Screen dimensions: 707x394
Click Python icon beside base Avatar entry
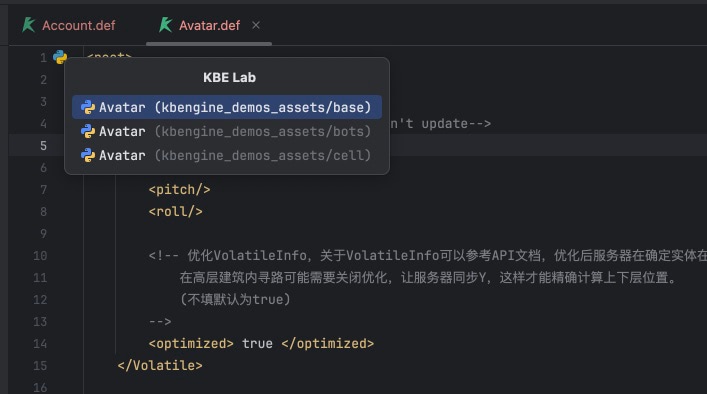(x=87, y=107)
